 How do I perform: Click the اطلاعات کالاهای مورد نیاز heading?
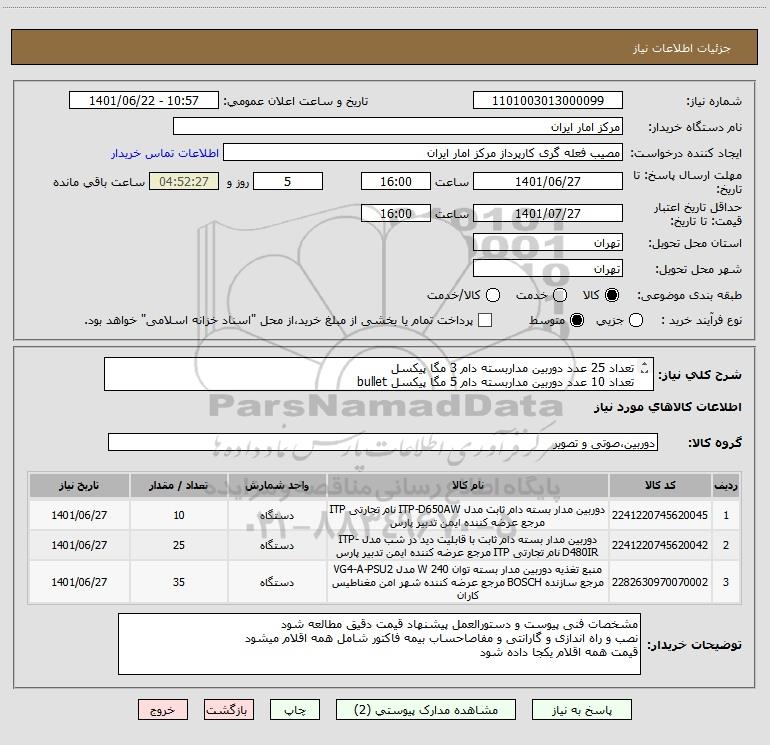tap(668, 407)
